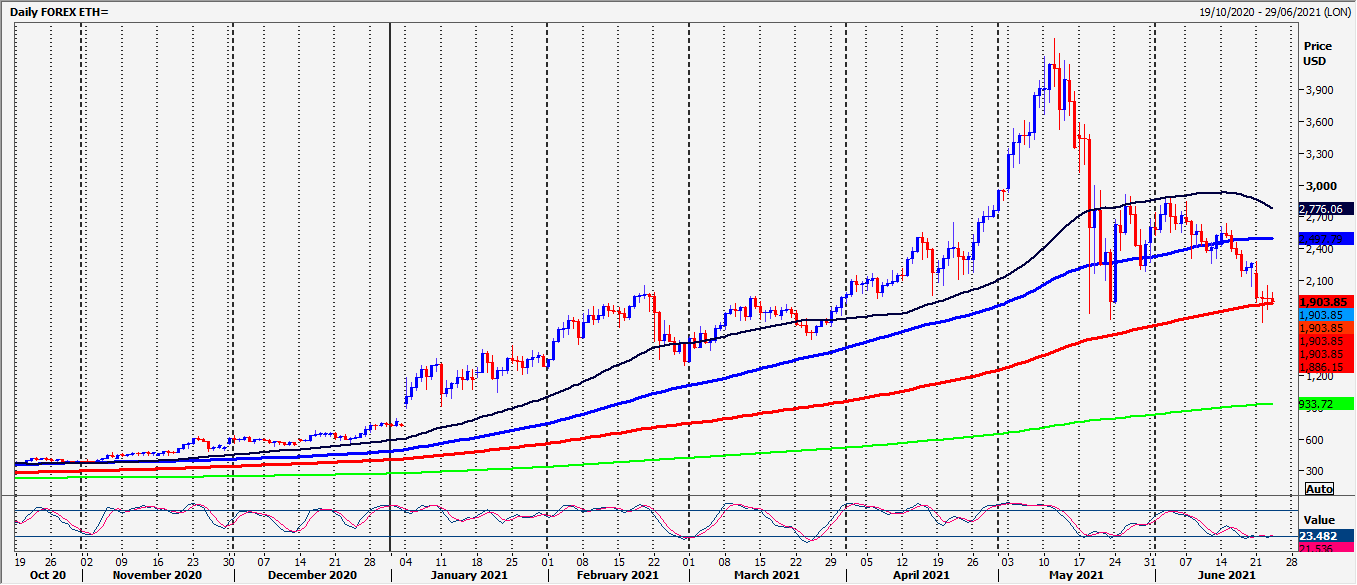
Task: Select the green 933.72 price tag
Action: tap(1325, 404)
